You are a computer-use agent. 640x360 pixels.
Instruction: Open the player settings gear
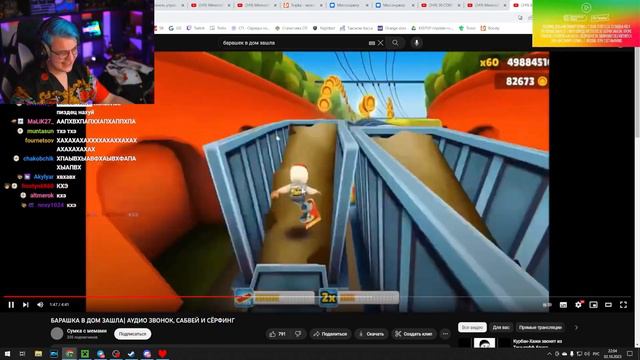578,304
